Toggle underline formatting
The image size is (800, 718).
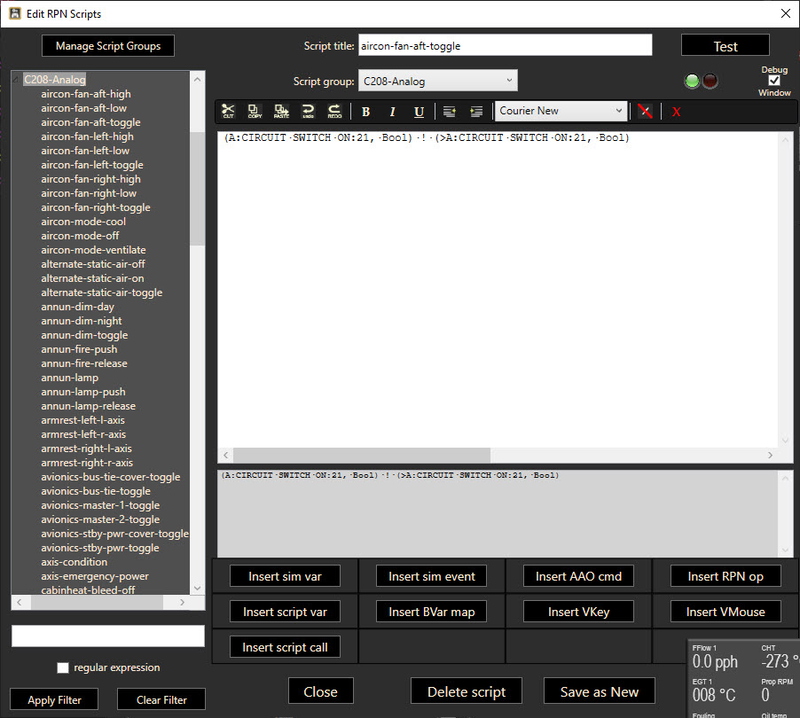419,111
